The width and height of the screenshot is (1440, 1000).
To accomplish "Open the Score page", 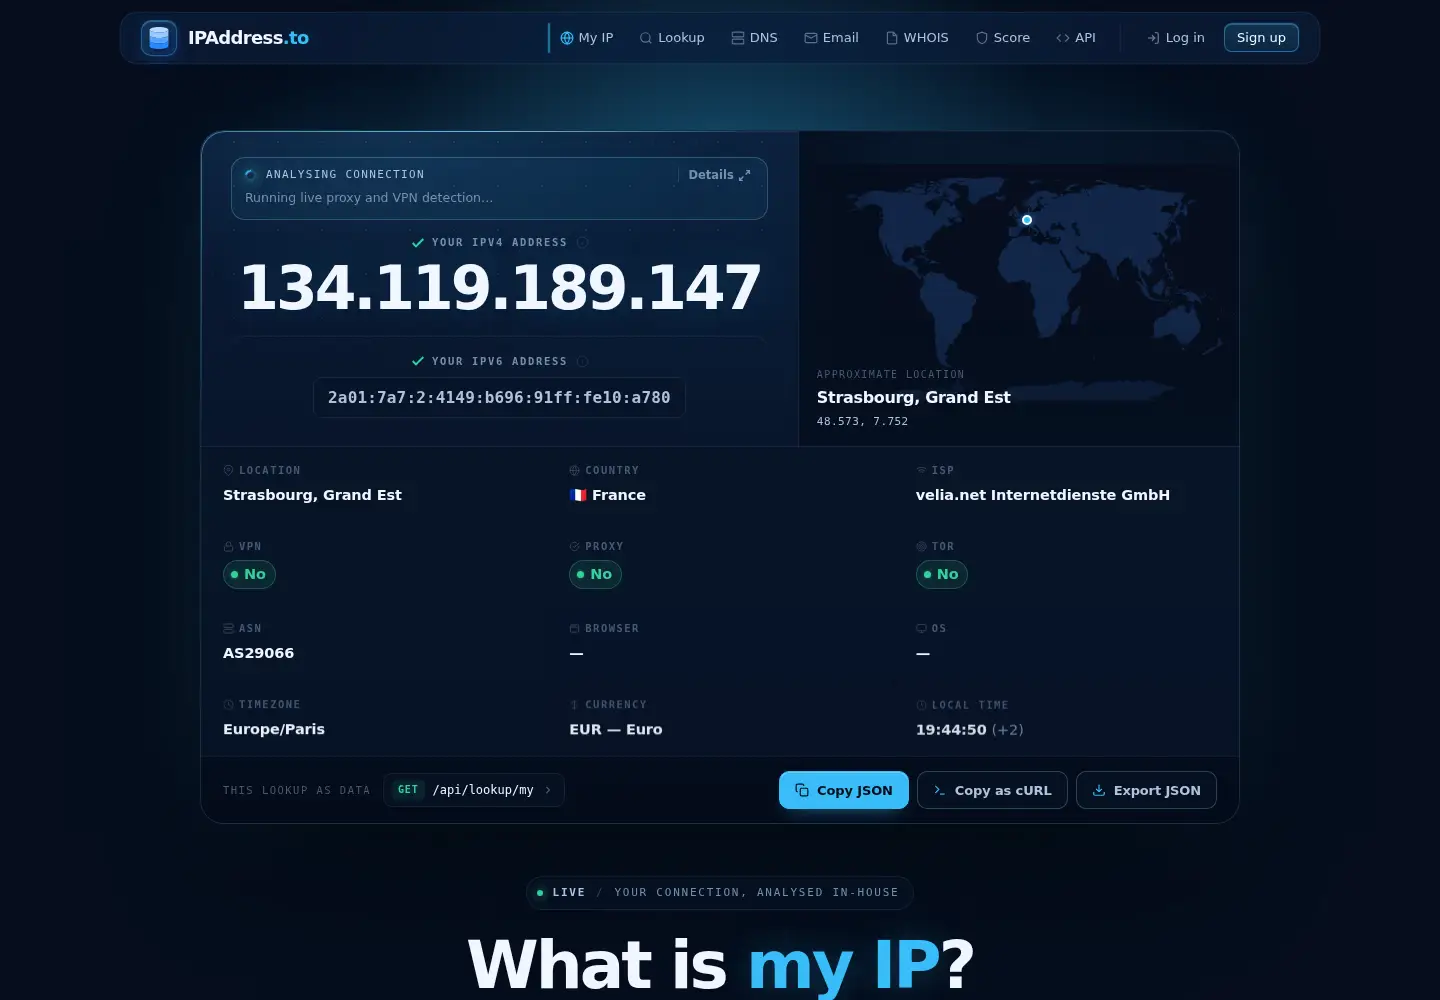I will (x=1003, y=38).
